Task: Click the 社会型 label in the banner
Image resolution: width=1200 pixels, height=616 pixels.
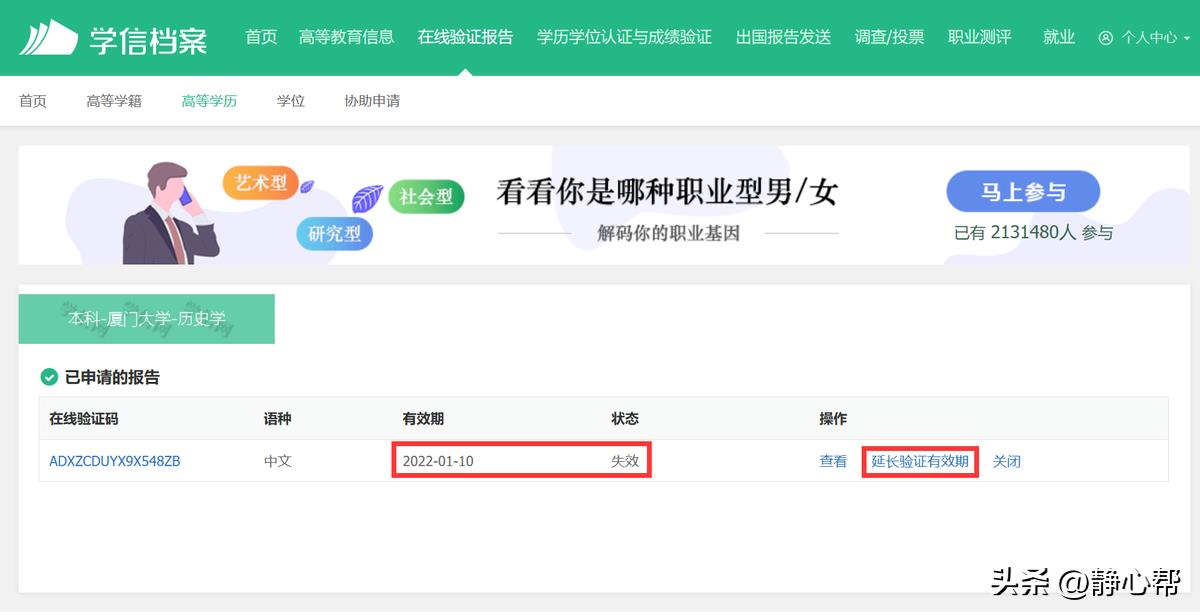Action: [x=426, y=196]
